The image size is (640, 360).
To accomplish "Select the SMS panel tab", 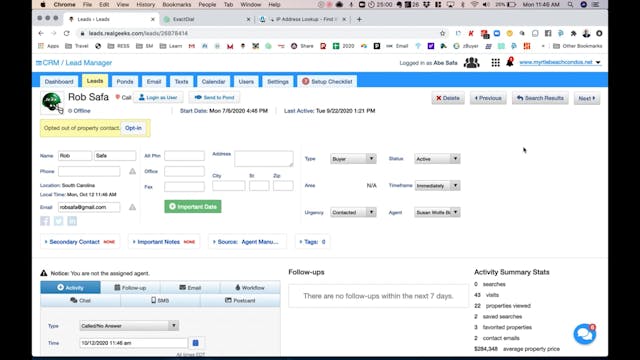I will pyautogui.click(x=160, y=300).
